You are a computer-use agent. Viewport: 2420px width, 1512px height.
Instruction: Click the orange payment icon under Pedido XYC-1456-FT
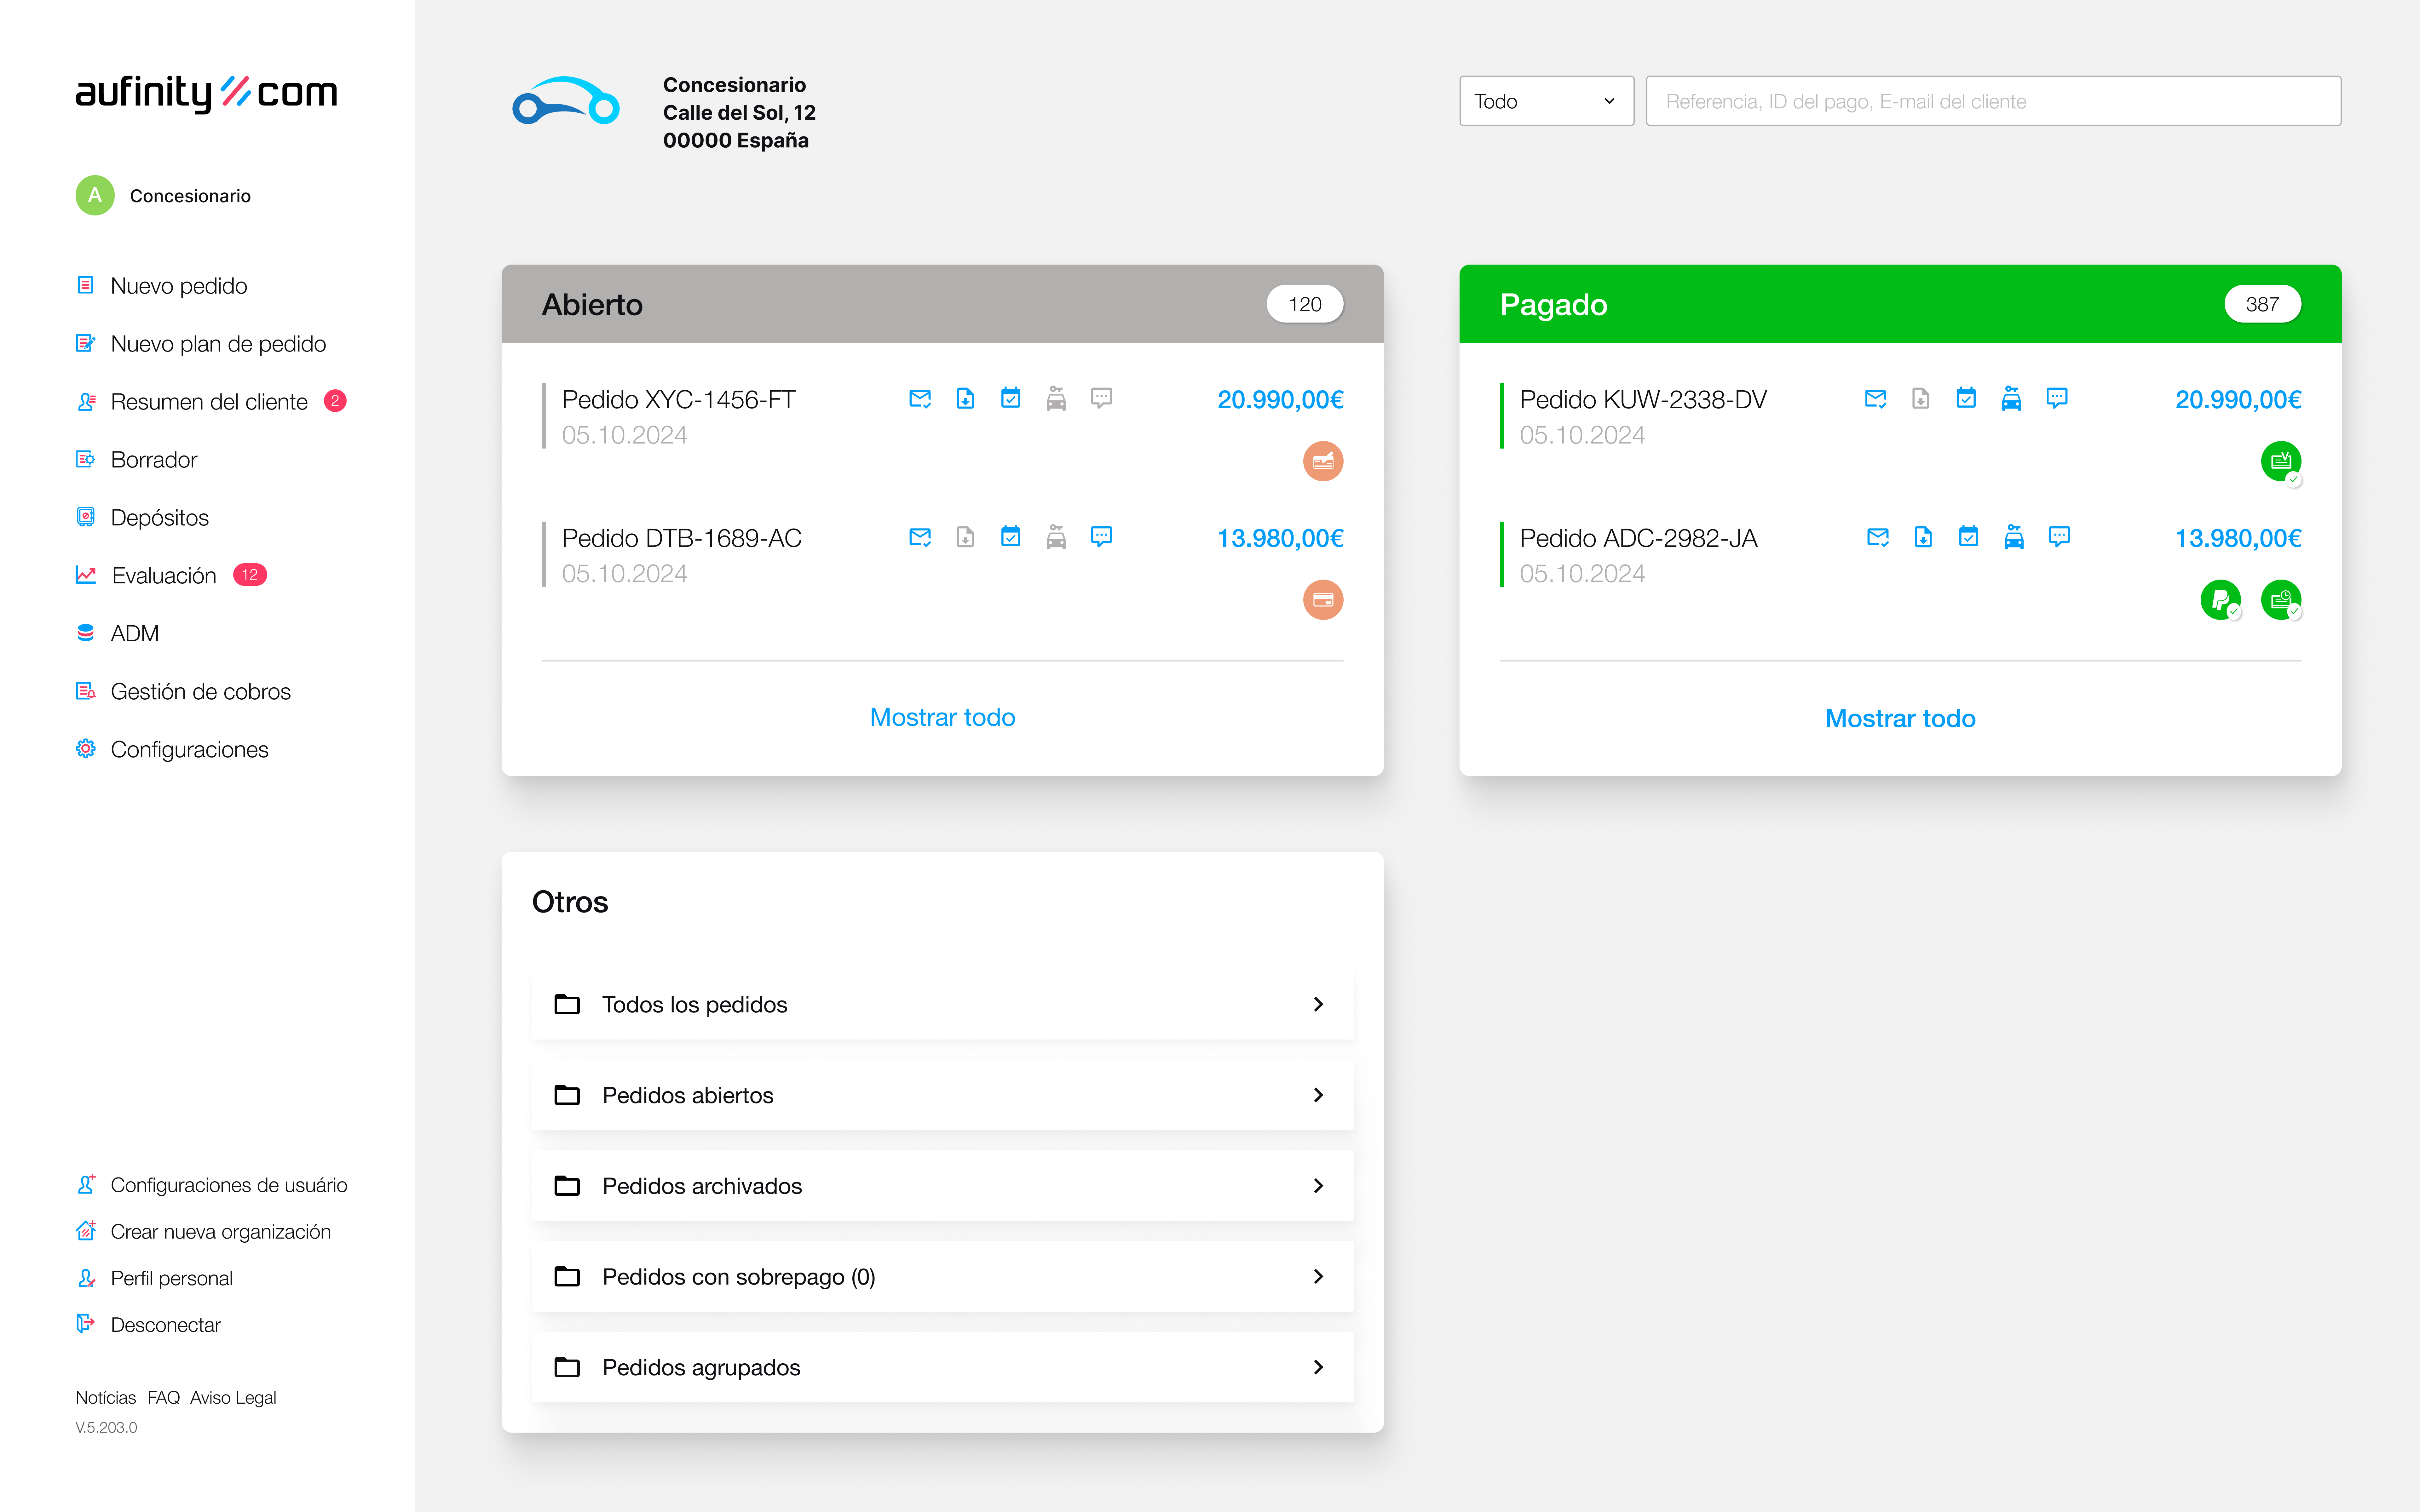point(1323,461)
